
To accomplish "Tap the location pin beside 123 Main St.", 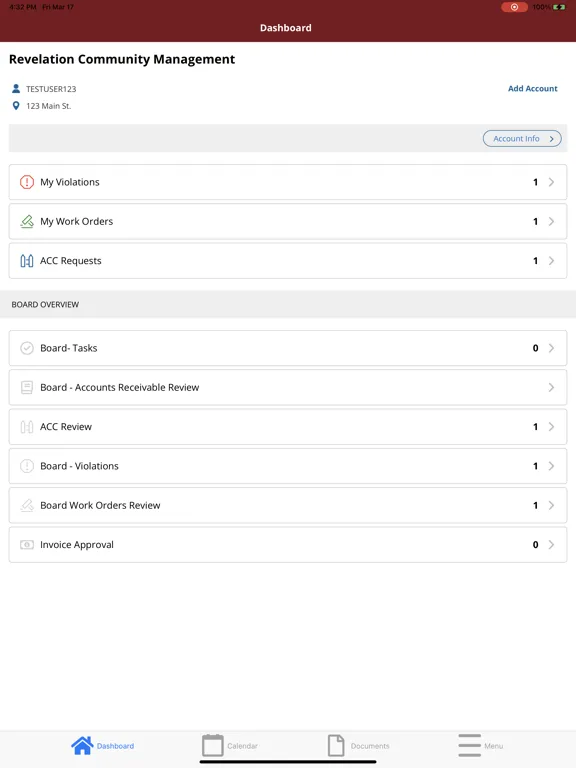I will click(x=16, y=106).
